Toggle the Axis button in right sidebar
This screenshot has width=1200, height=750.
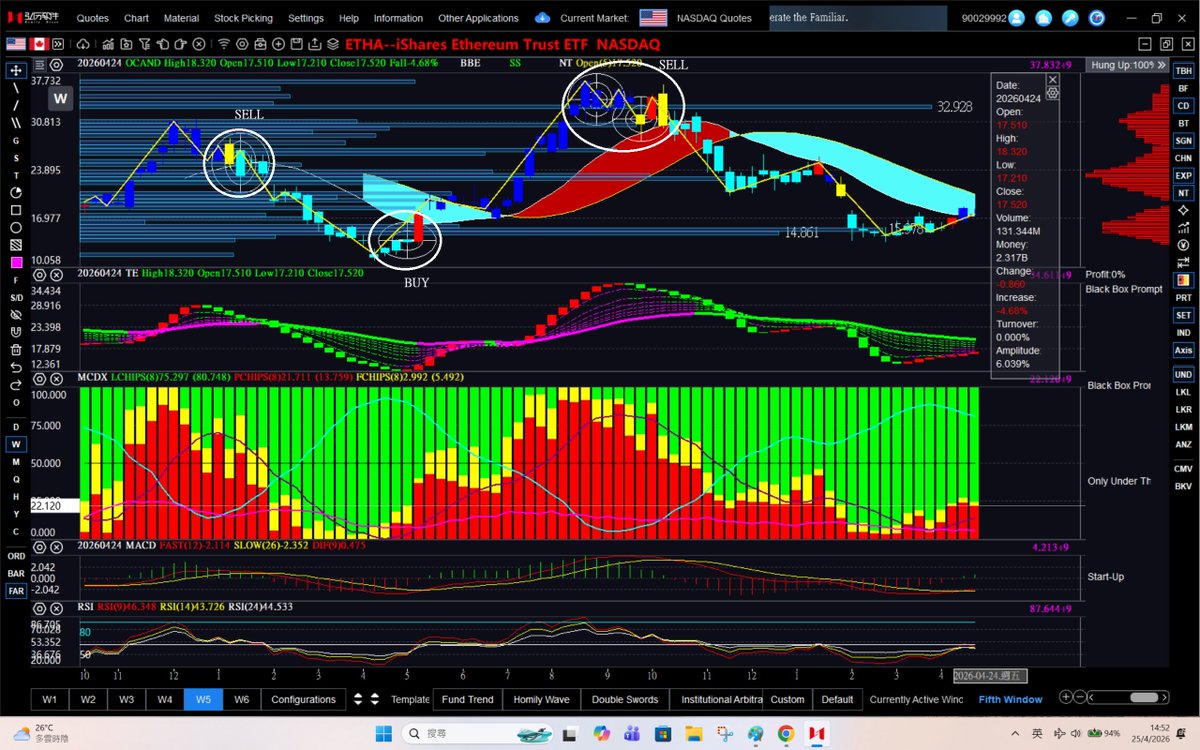[1183, 350]
